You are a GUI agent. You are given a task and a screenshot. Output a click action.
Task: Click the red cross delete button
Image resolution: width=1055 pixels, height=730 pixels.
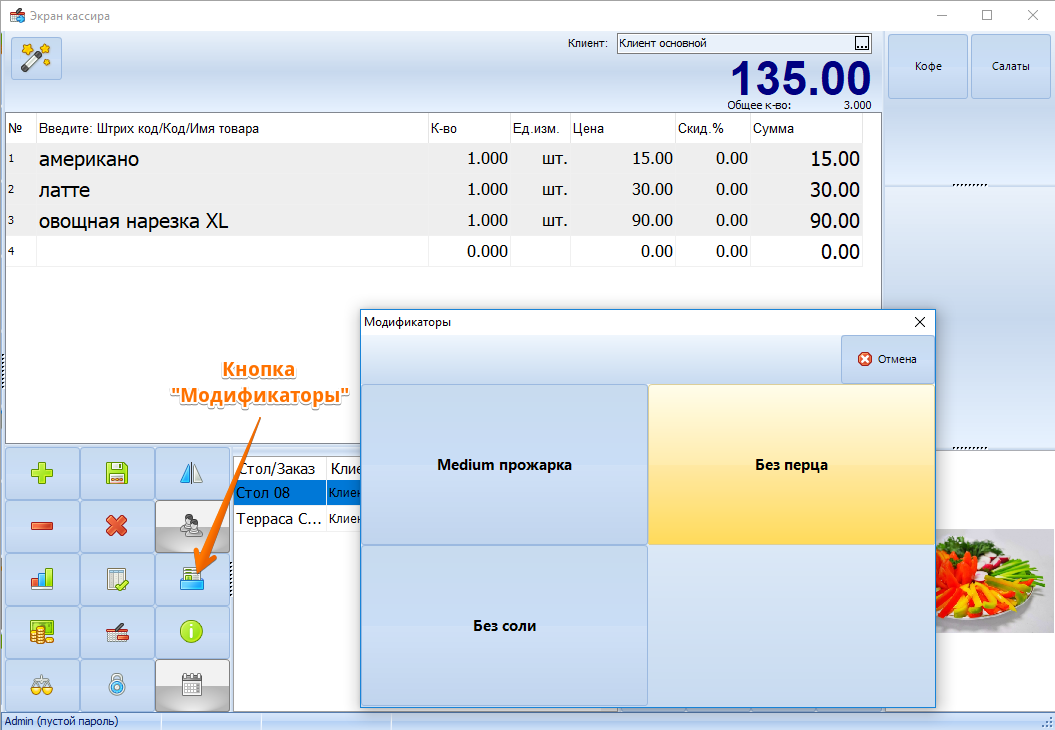point(117,526)
